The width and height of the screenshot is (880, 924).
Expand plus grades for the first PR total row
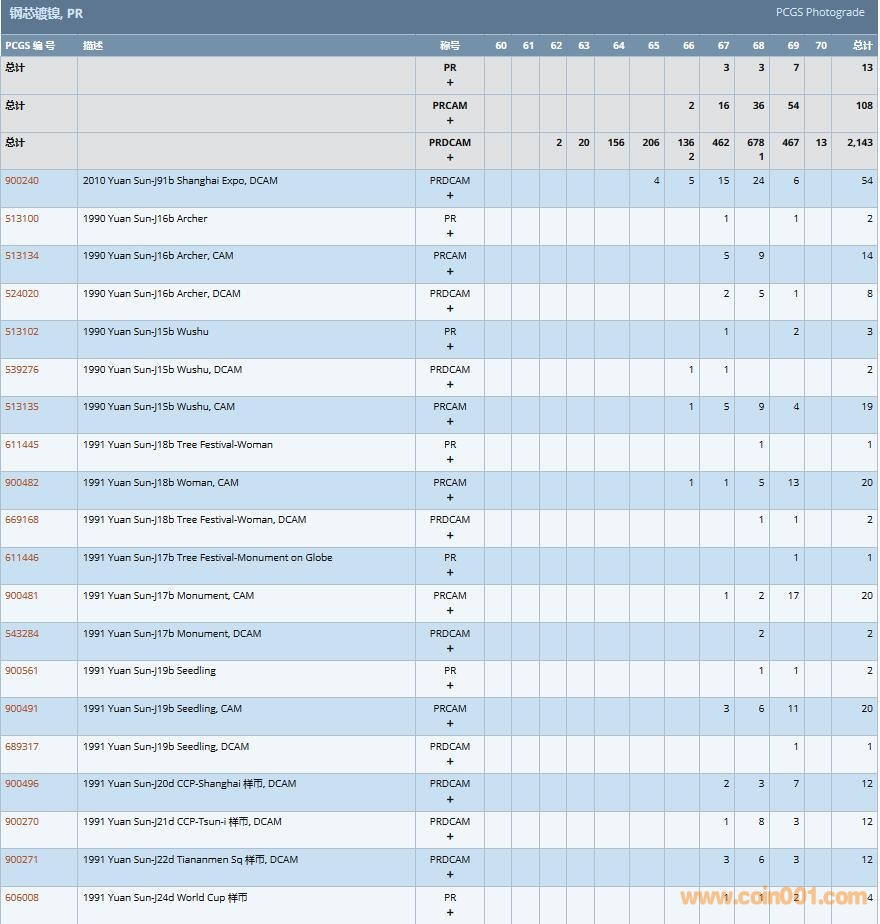coord(450,83)
